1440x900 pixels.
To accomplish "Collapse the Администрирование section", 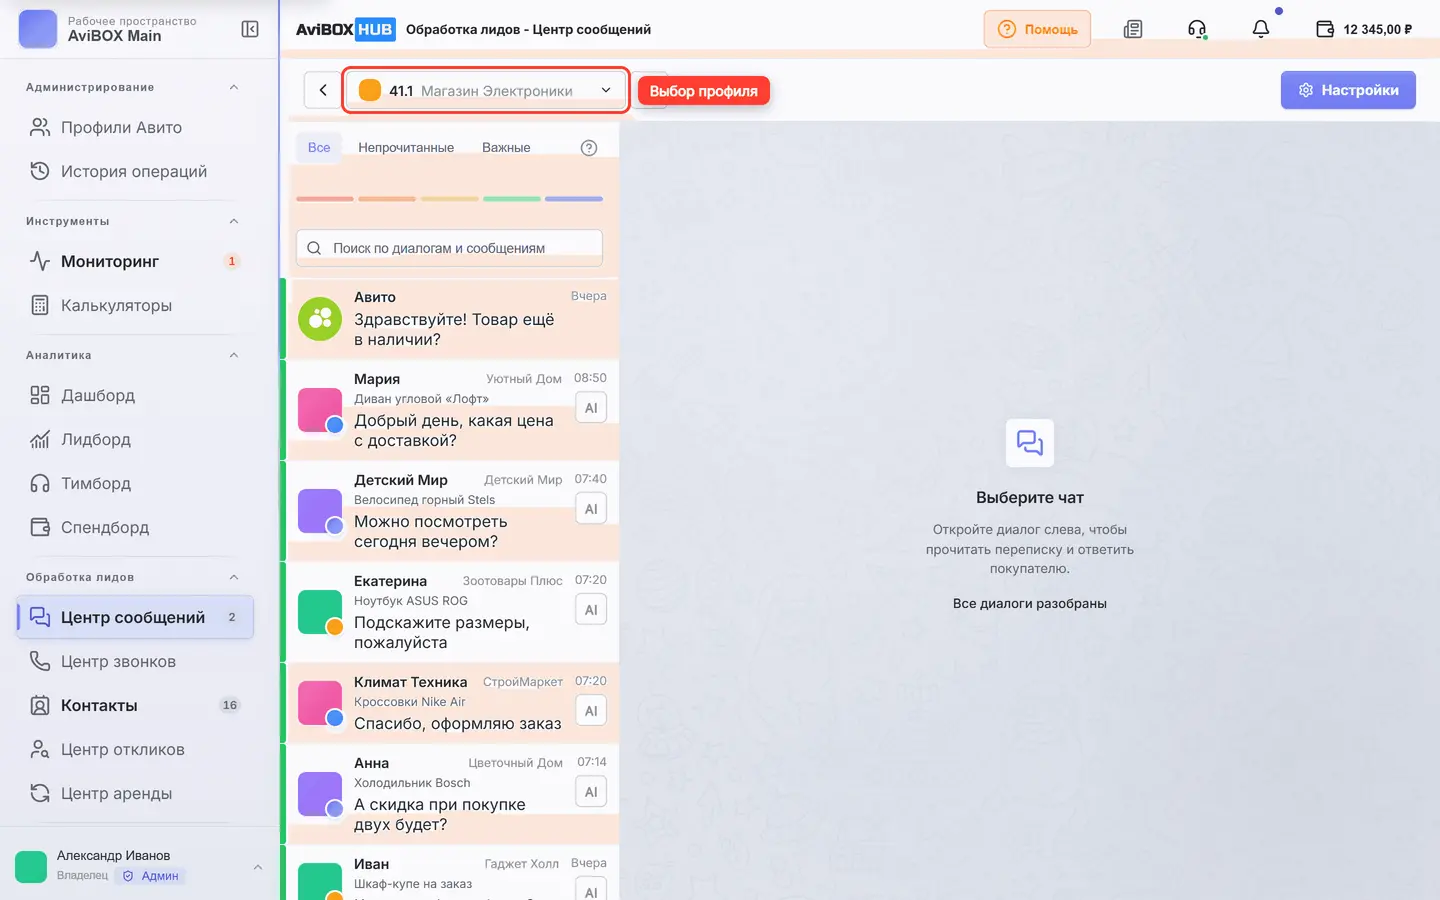I will 233,87.
